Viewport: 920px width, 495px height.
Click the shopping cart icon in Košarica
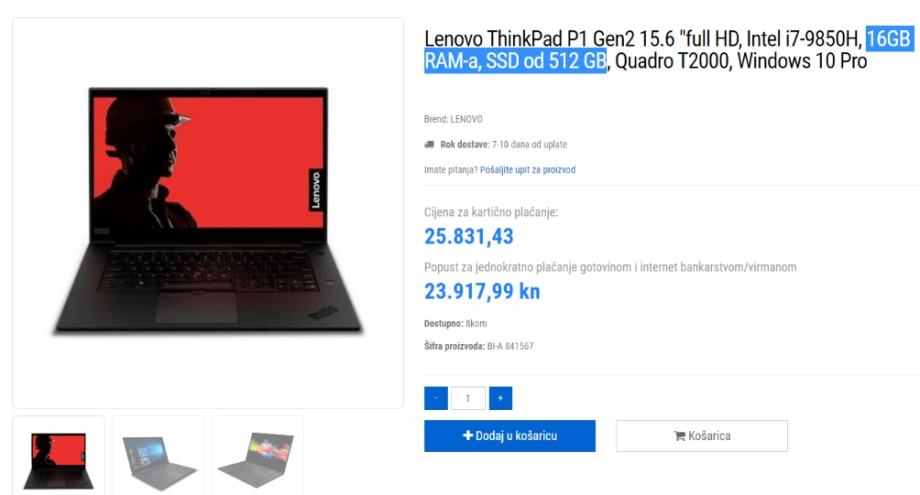[x=679, y=436]
